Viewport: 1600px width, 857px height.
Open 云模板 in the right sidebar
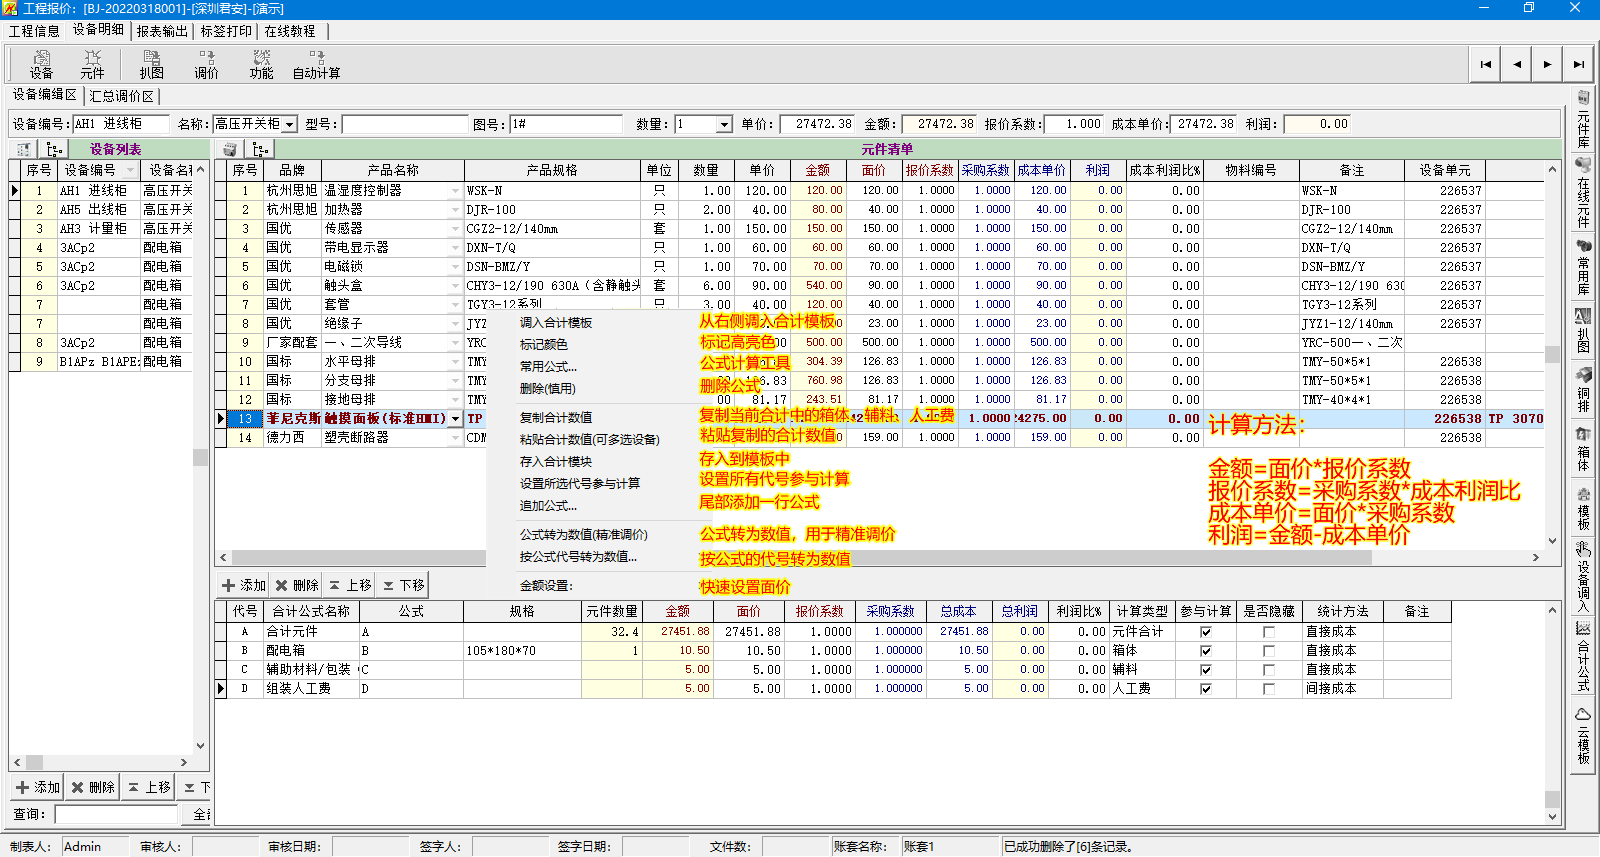pyautogui.click(x=1583, y=735)
